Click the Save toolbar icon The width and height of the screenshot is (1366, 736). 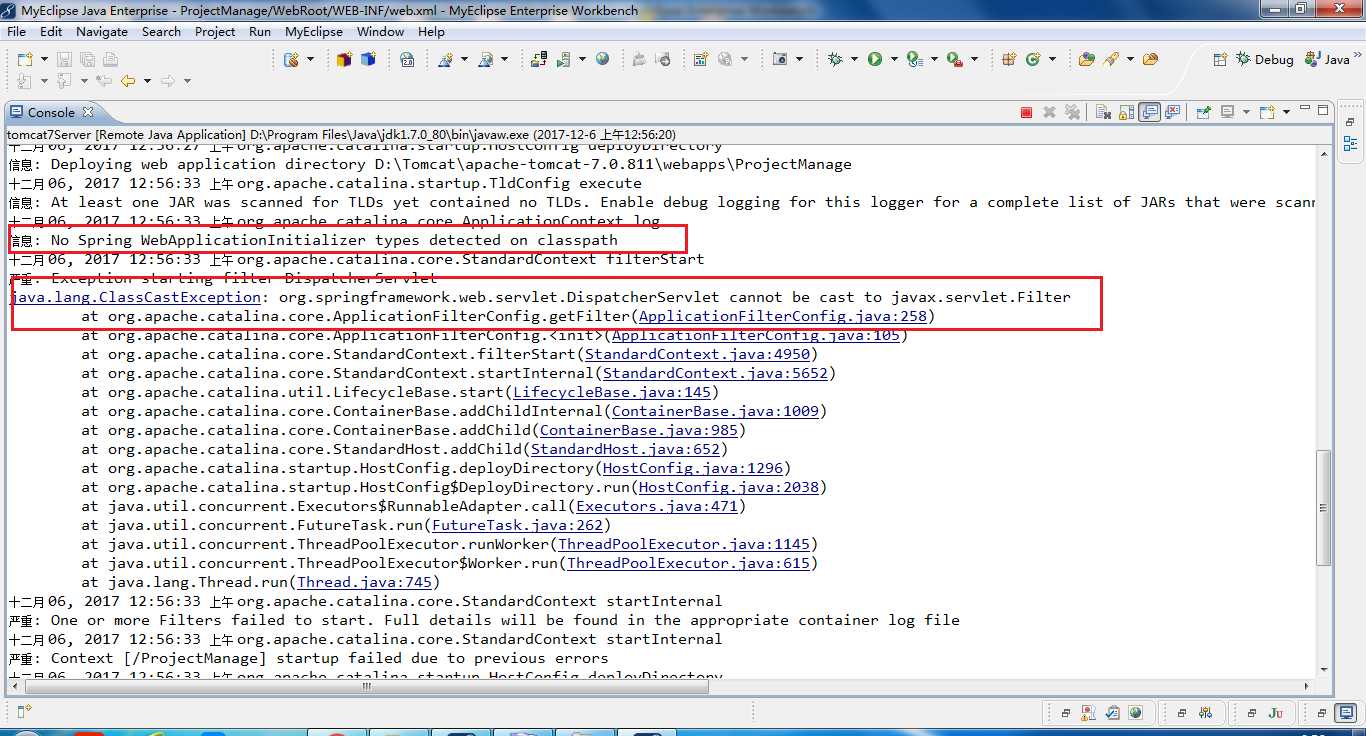click(x=64, y=60)
